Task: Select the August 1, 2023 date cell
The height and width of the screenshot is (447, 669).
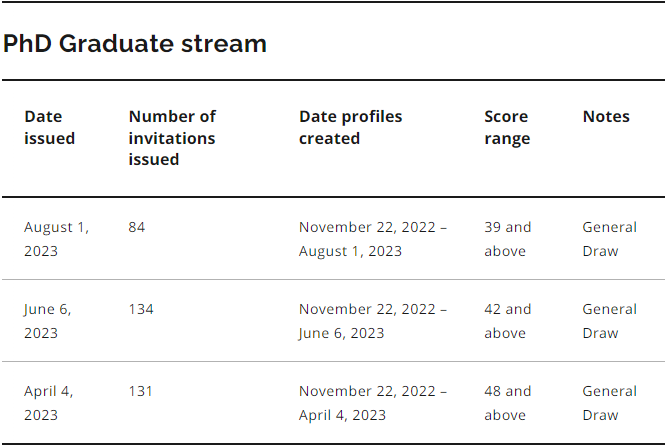Action: (x=56, y=239)
